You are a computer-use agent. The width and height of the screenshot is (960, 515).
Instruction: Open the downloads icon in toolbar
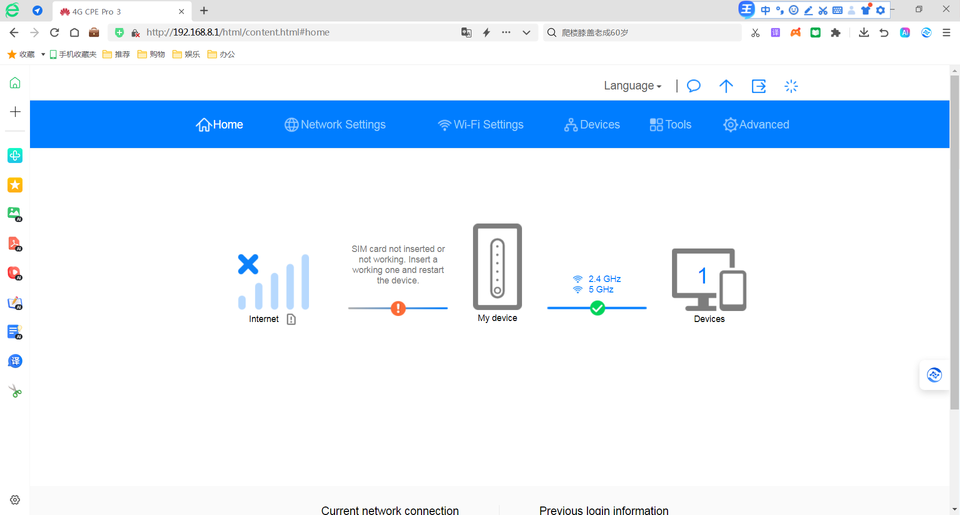[864, 32]
